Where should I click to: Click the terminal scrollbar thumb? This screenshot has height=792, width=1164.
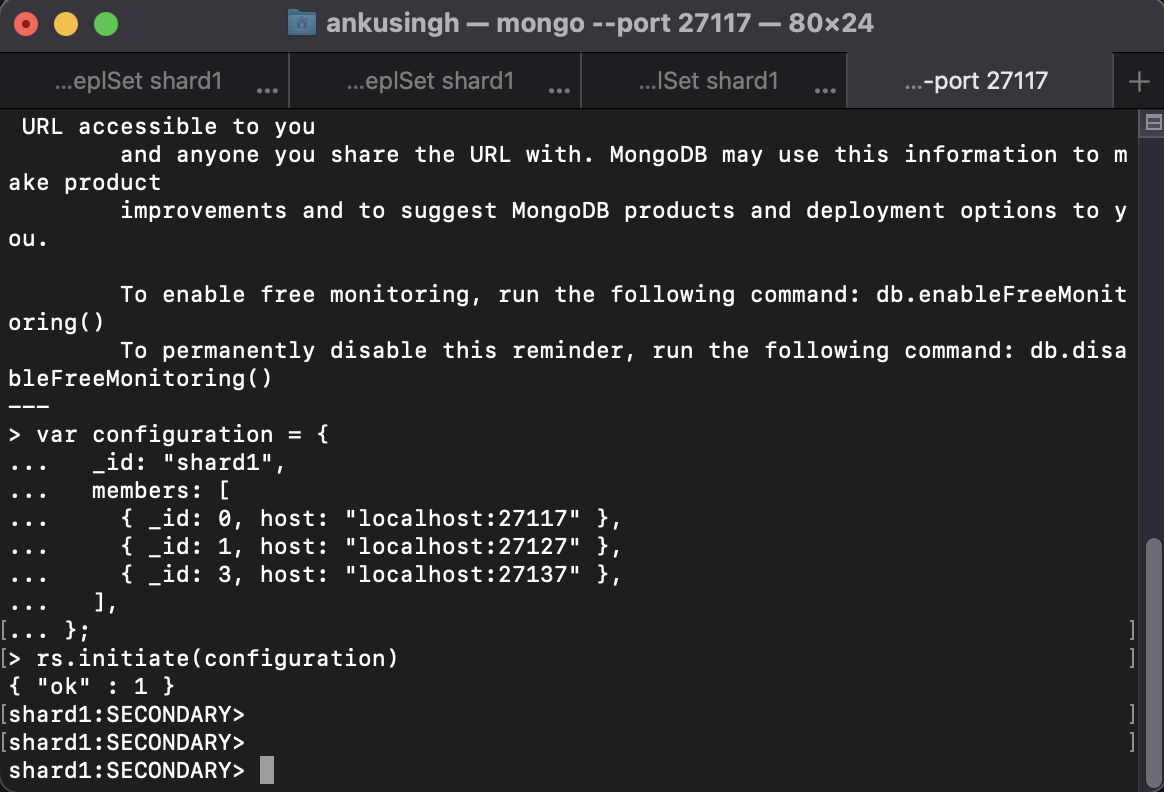click(x=1153, y=660)
